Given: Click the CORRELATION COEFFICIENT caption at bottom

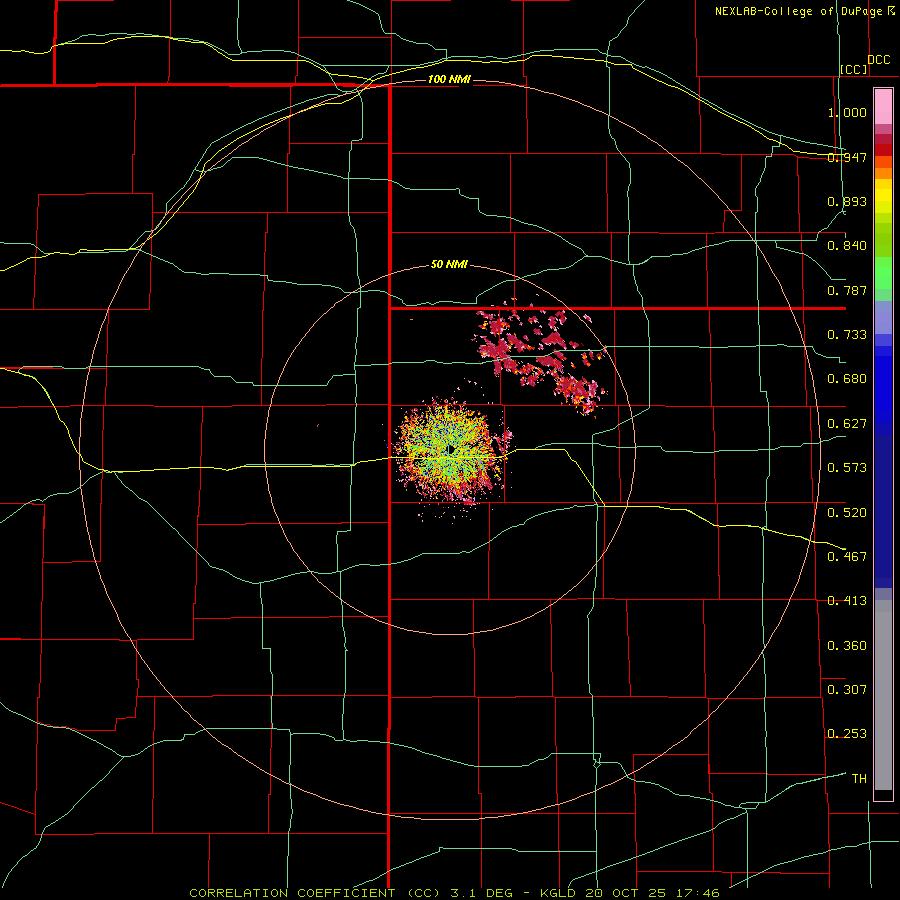Looking at the screenshot, I should 455,893.
